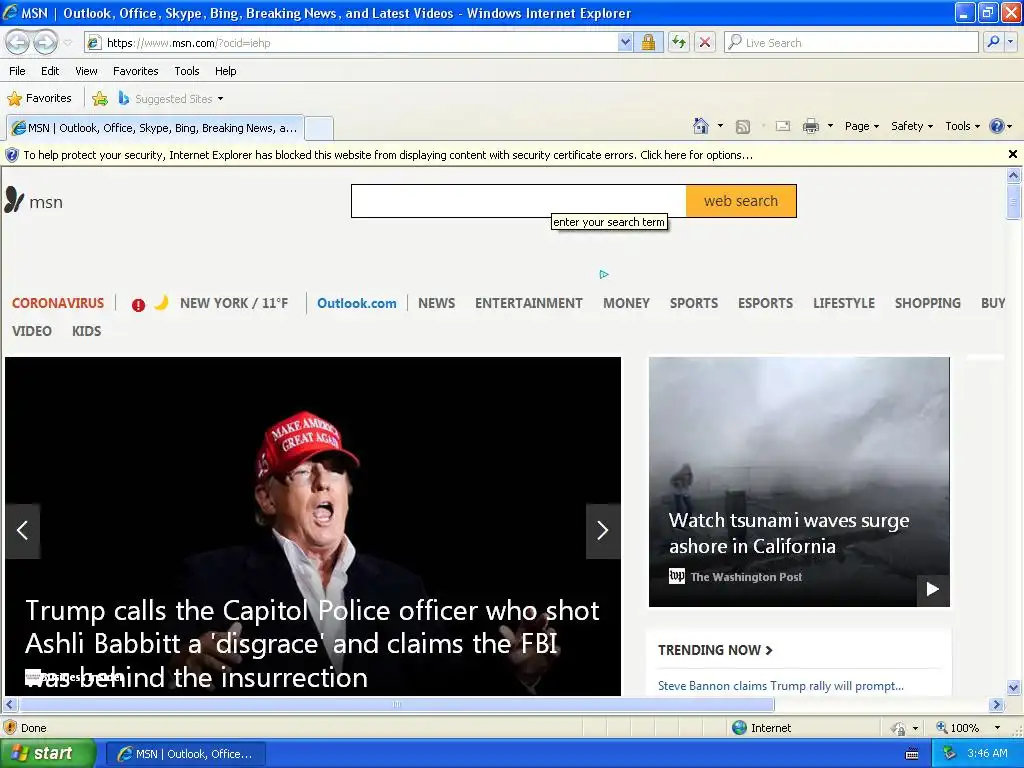Show the next slide with right arrow
The height and width of the screenshot is (768, 1024).
[x=603, y=530]
